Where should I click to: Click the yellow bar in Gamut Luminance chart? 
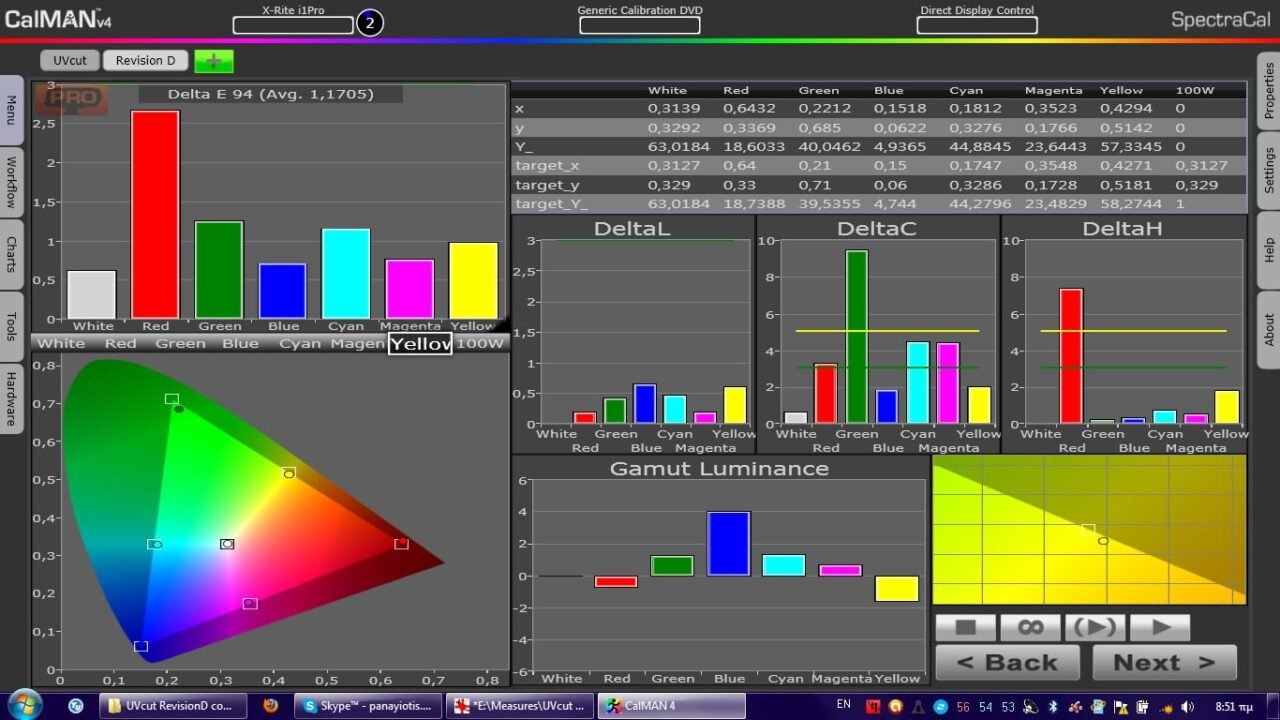896,589
